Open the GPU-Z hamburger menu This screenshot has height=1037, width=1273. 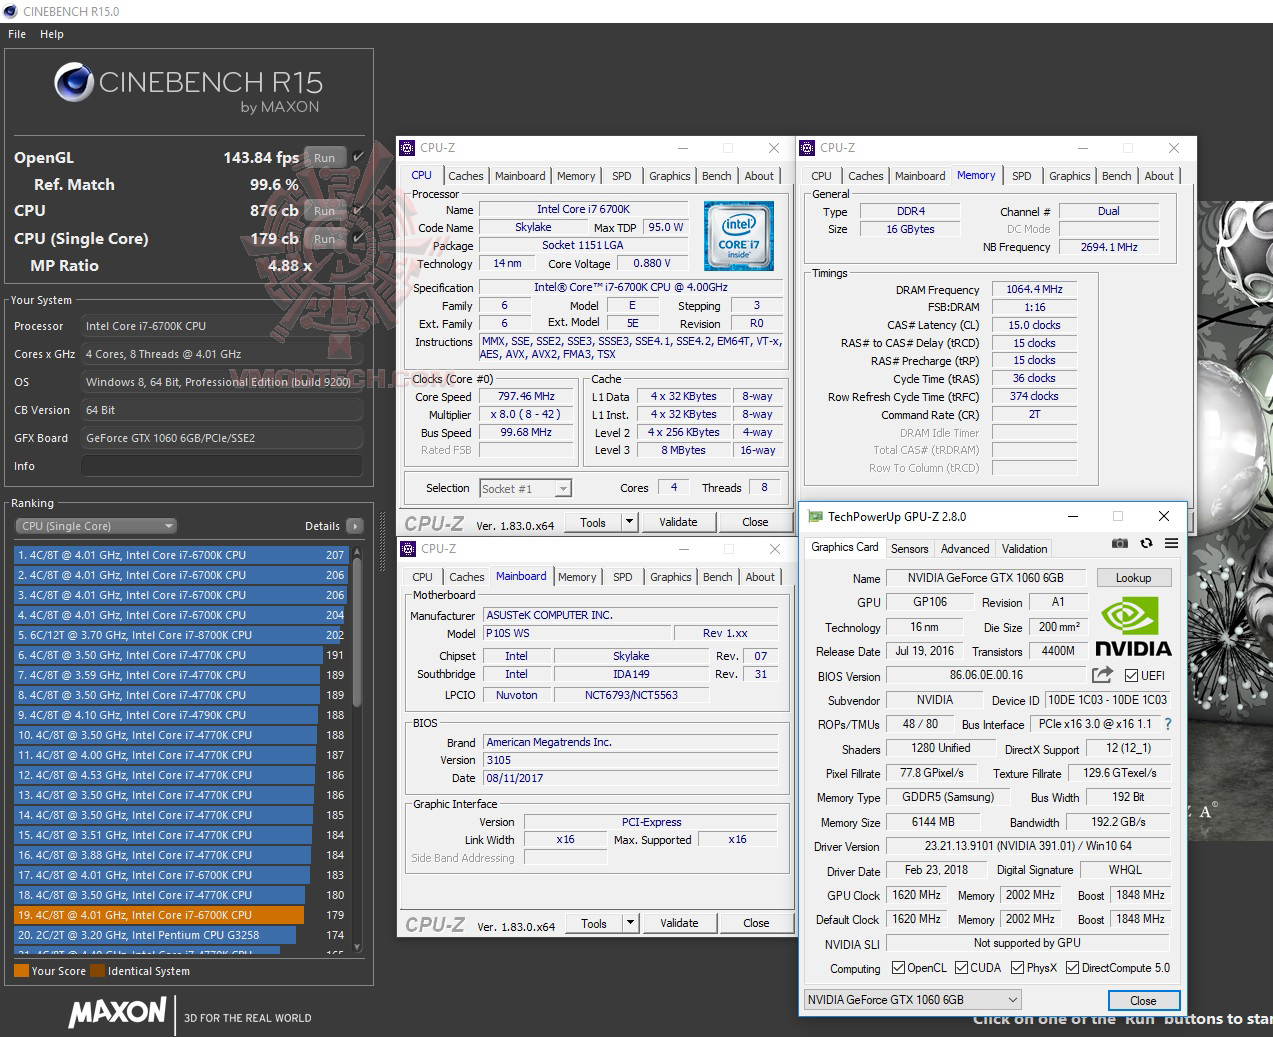(x=1171, y=543)
